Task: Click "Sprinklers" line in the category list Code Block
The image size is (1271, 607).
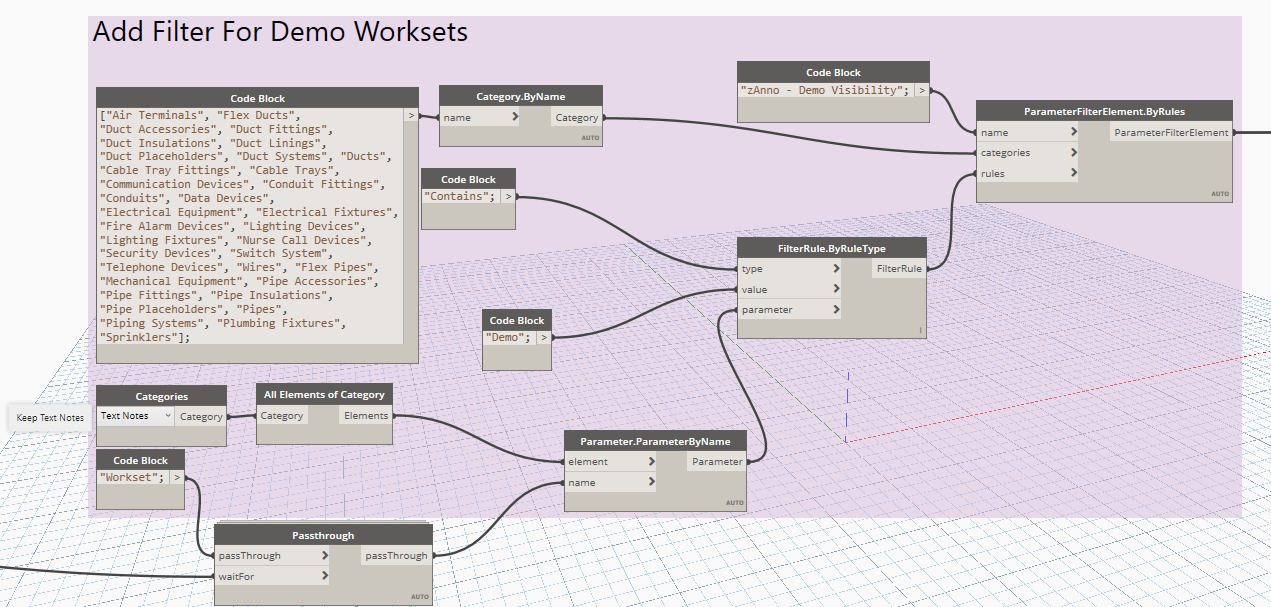Action: point(144,338)
